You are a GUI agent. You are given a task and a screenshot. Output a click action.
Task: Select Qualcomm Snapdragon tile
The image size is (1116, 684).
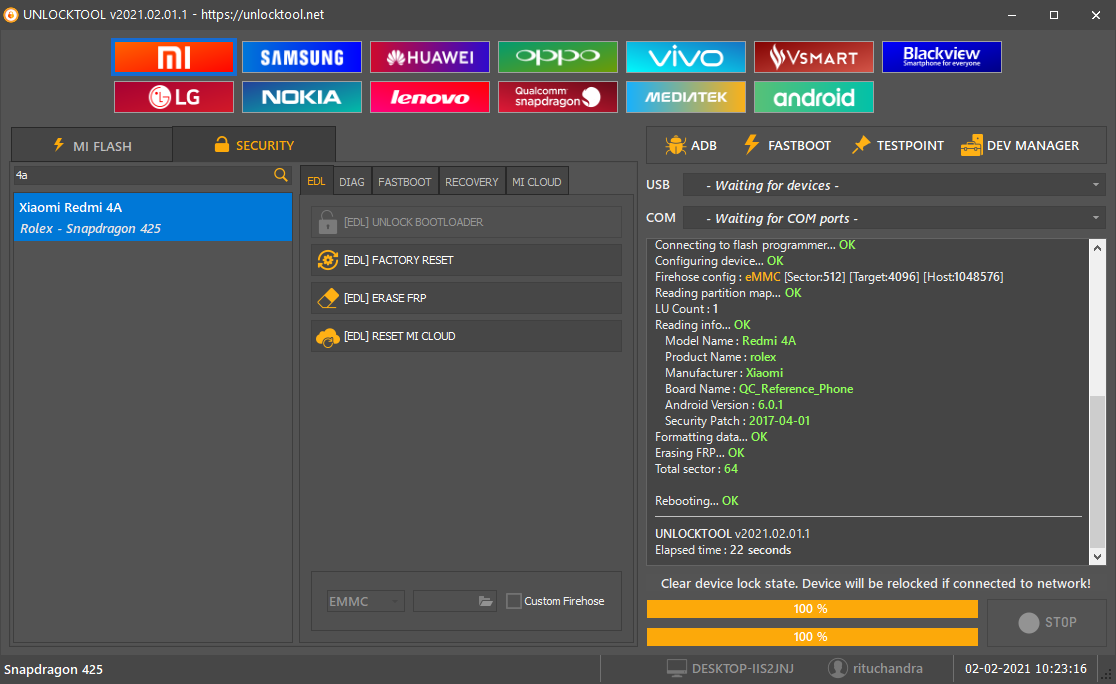pos(558,97)
